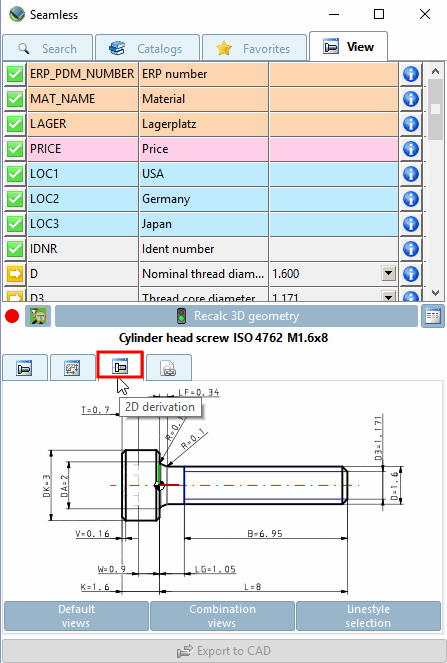Click the Recalc 3D geometry button

click(236, 316)
